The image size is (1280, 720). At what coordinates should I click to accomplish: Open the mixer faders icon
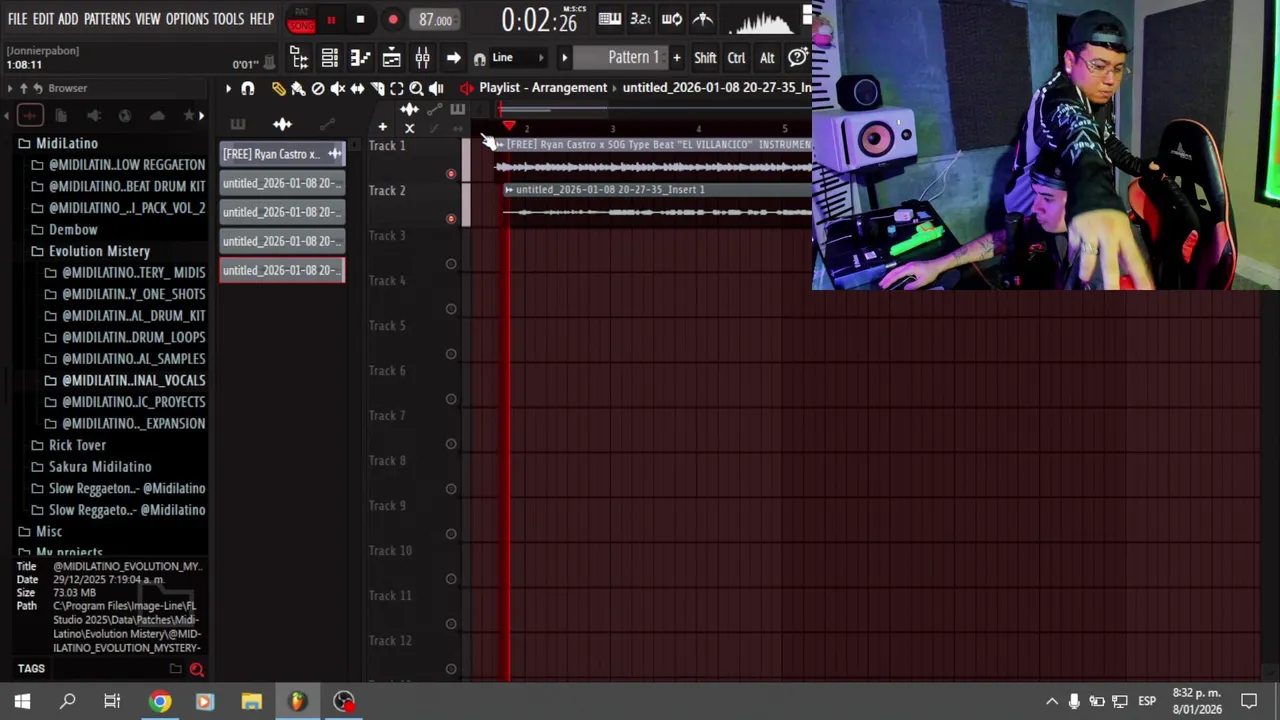click(422, 58)
